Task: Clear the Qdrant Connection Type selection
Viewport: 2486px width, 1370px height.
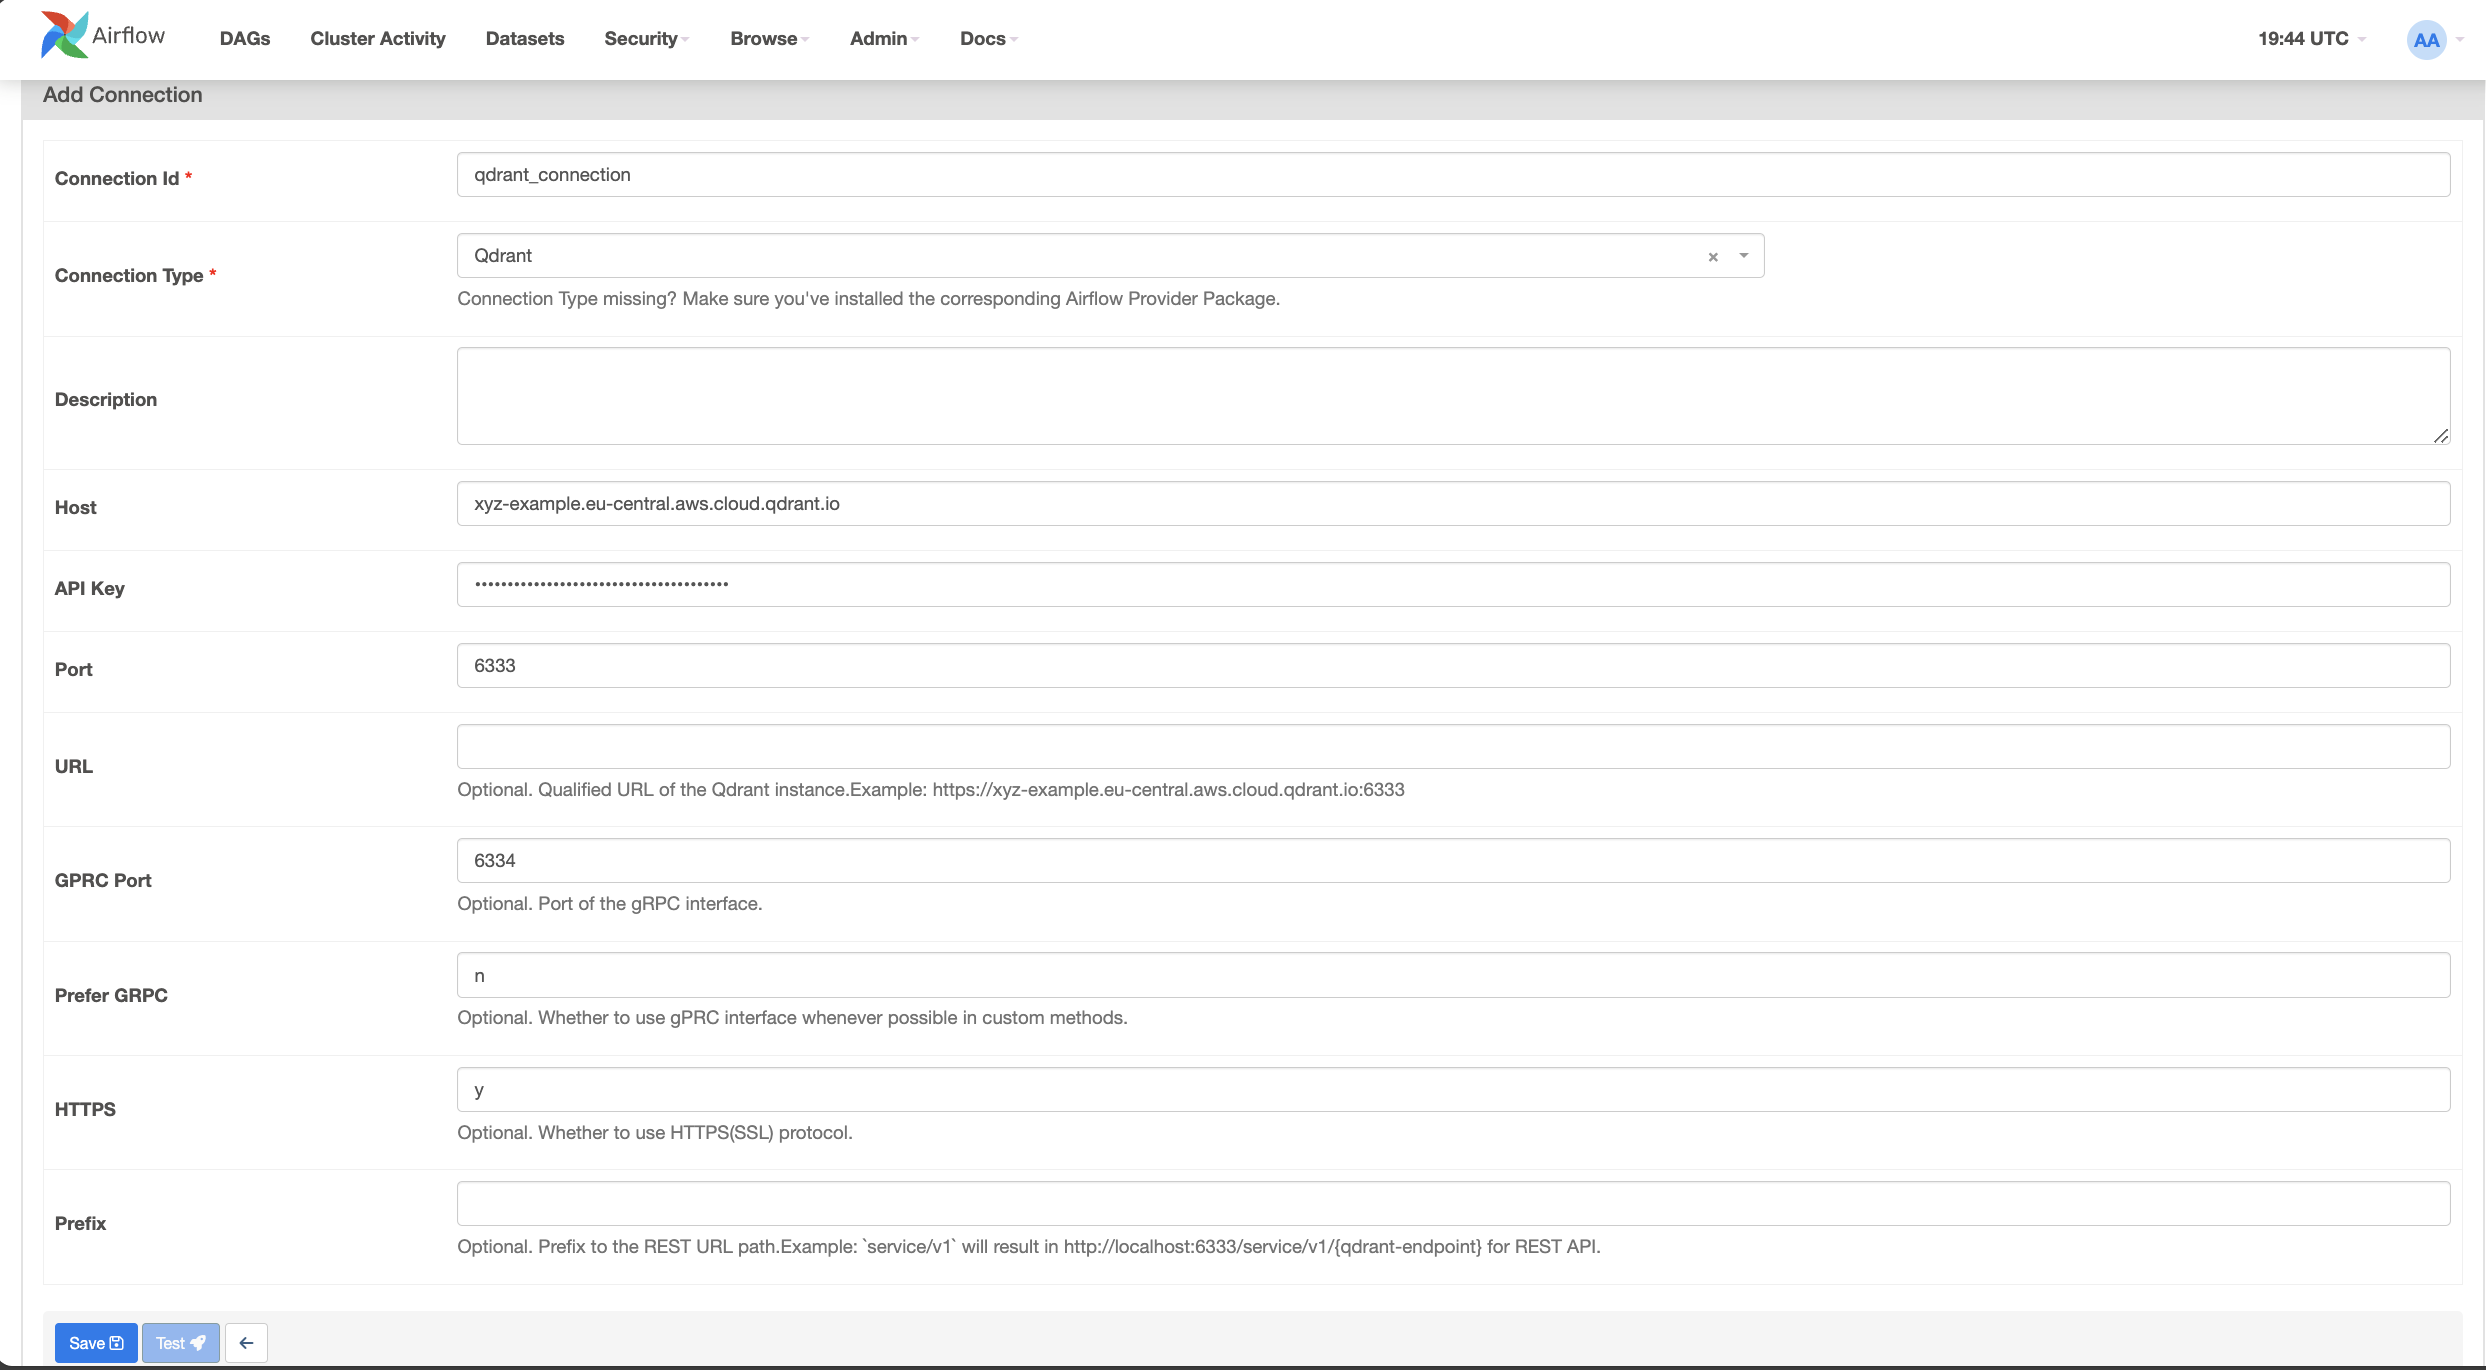Action: (x=1714, y=255)
